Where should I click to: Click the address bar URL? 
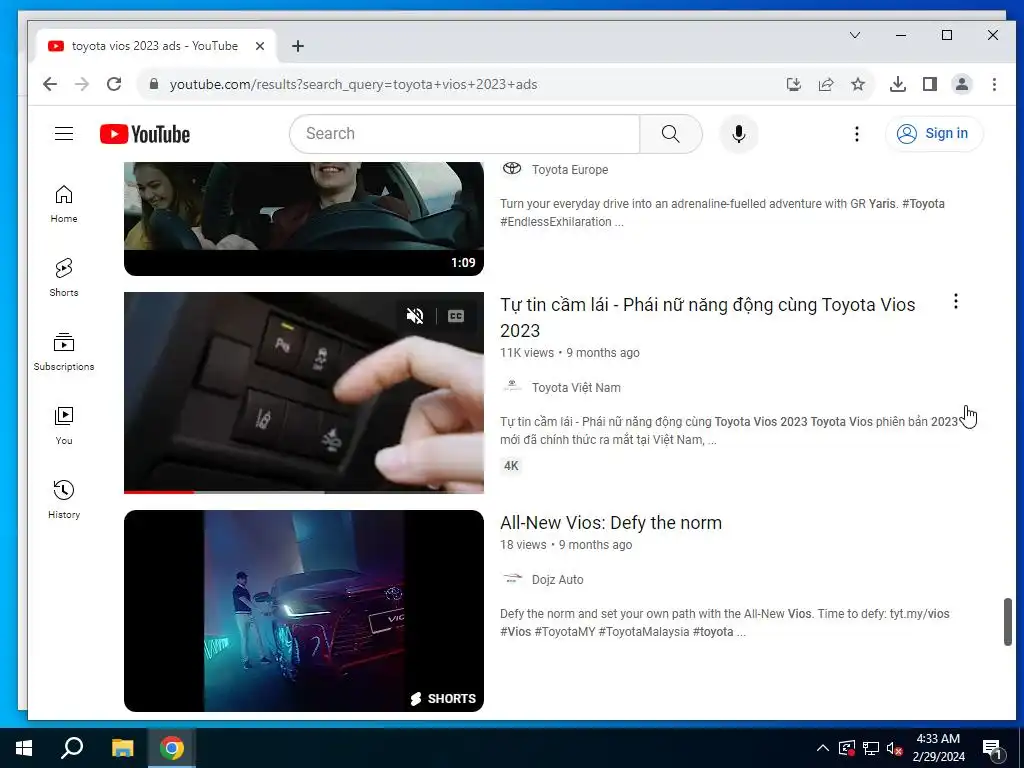(x=353, y=84)
